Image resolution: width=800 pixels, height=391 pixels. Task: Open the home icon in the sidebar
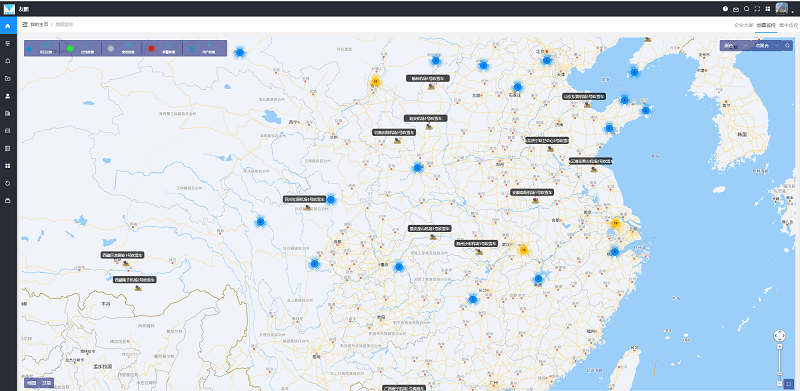[x=8, y=25]
